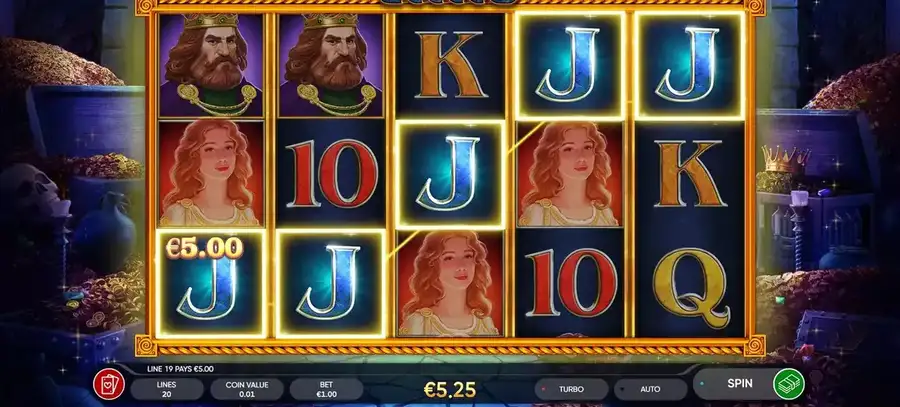Toggle AUTO spin mode
Screen dimensions: 900x407
click(650, 389)
